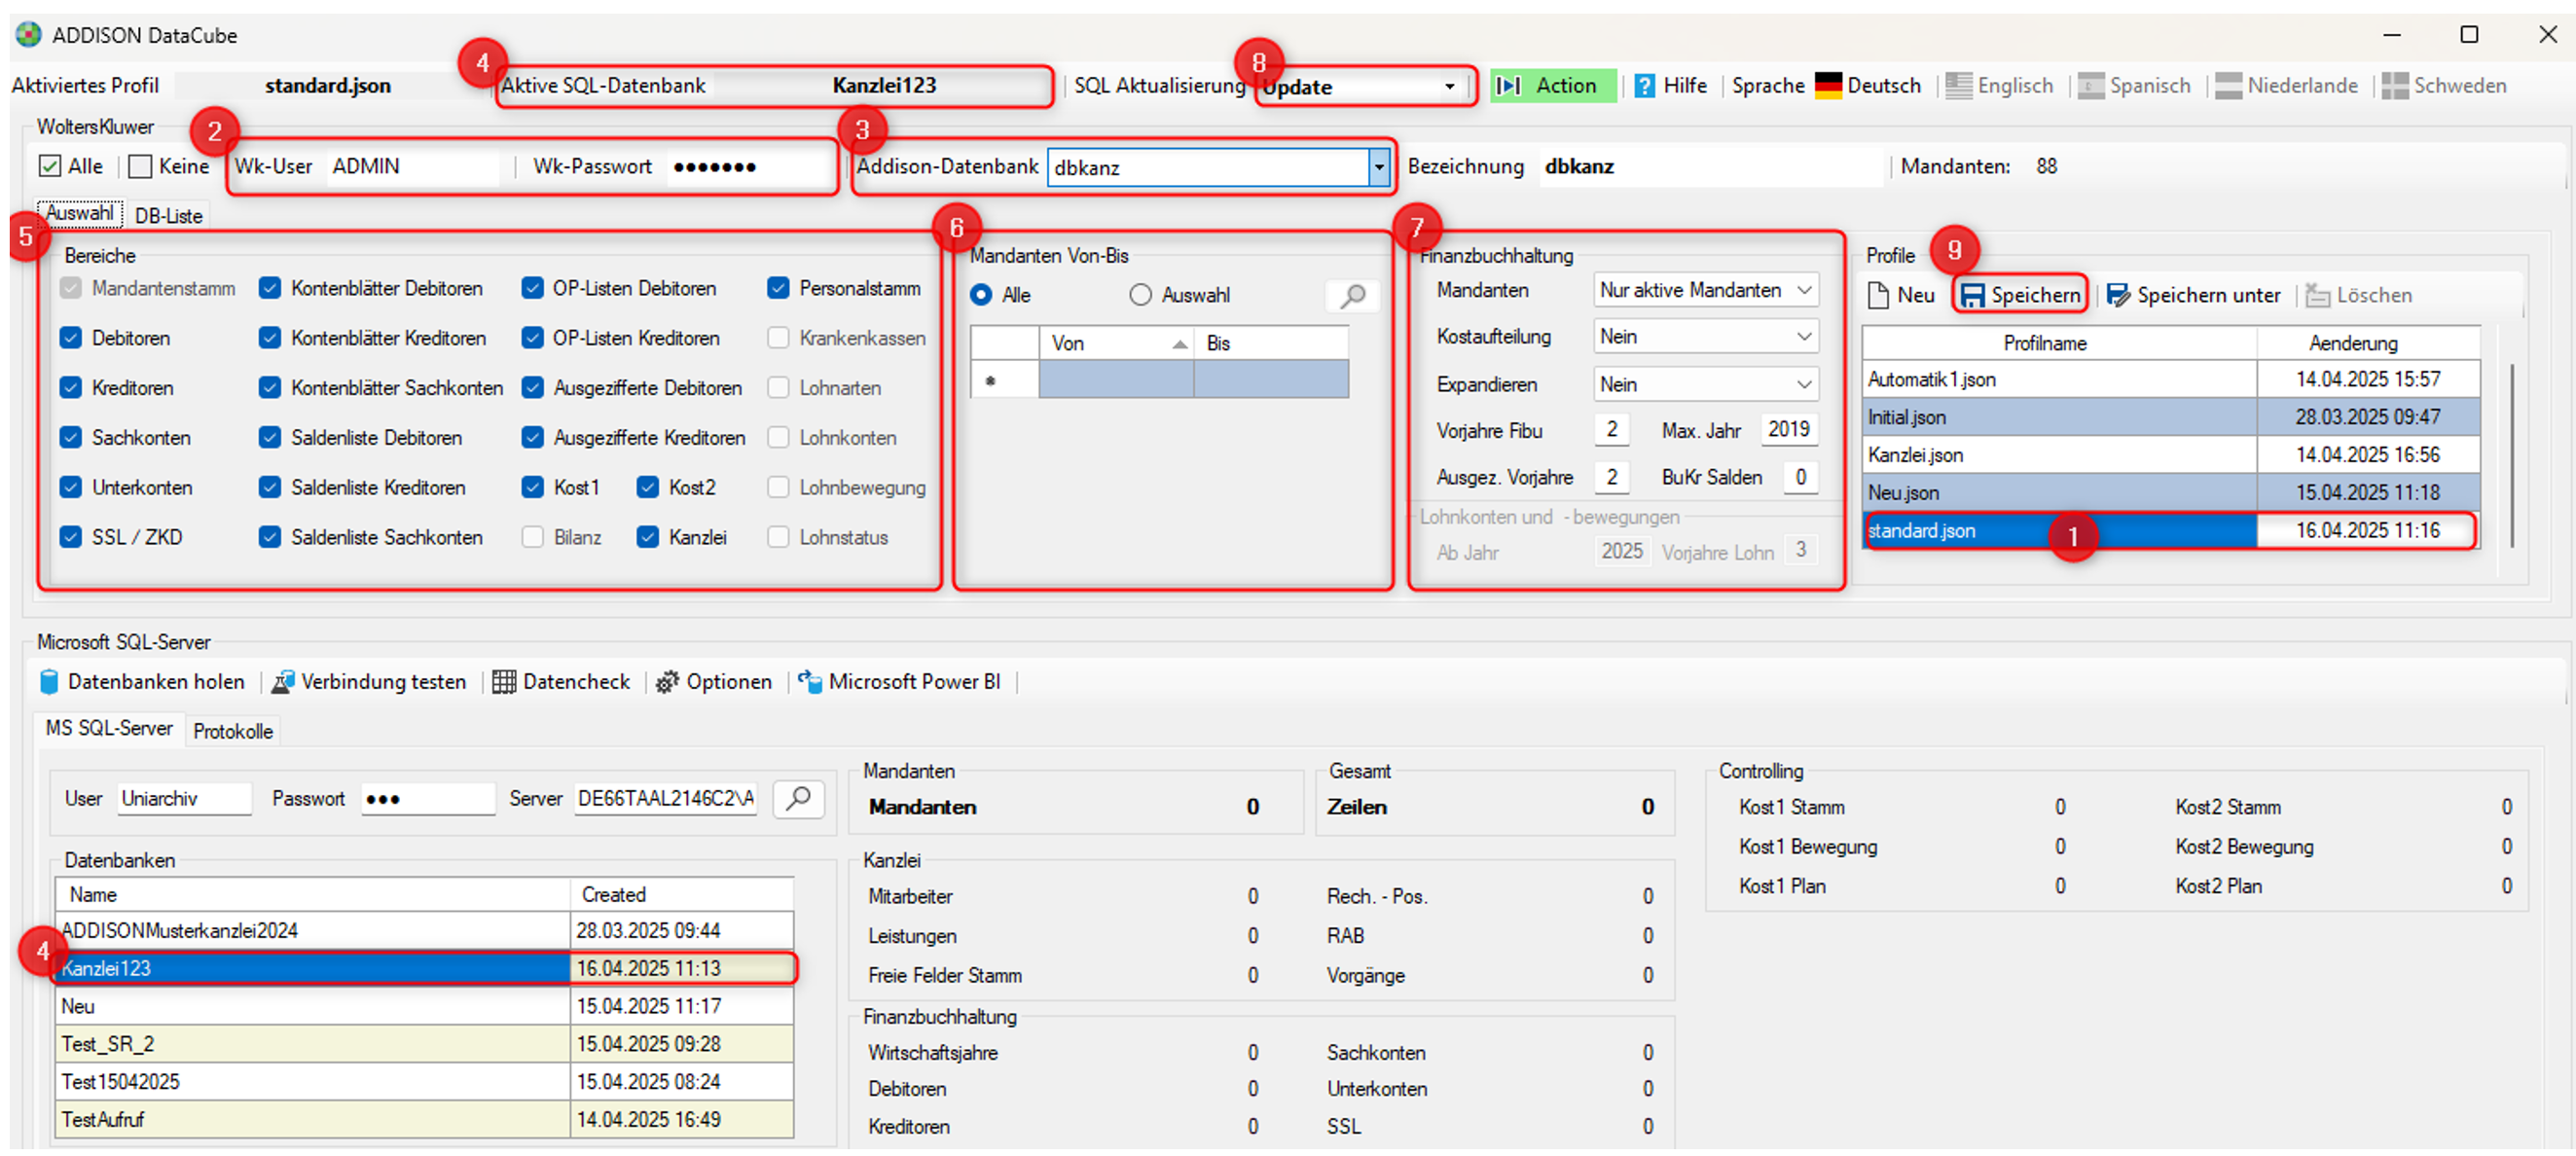Select Test_SR_2 database row
This screenshot has width=2576, height=1156.
tap(425, 1044)
